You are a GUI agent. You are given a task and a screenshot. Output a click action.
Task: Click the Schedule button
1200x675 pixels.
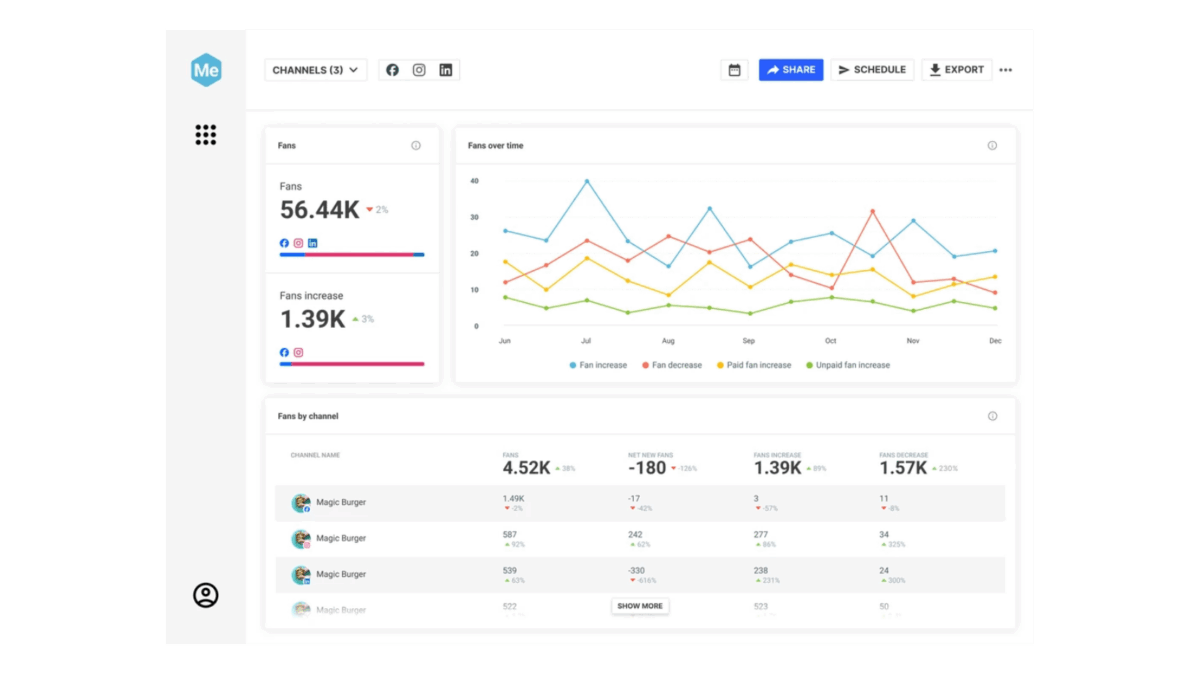pos(872,70)
